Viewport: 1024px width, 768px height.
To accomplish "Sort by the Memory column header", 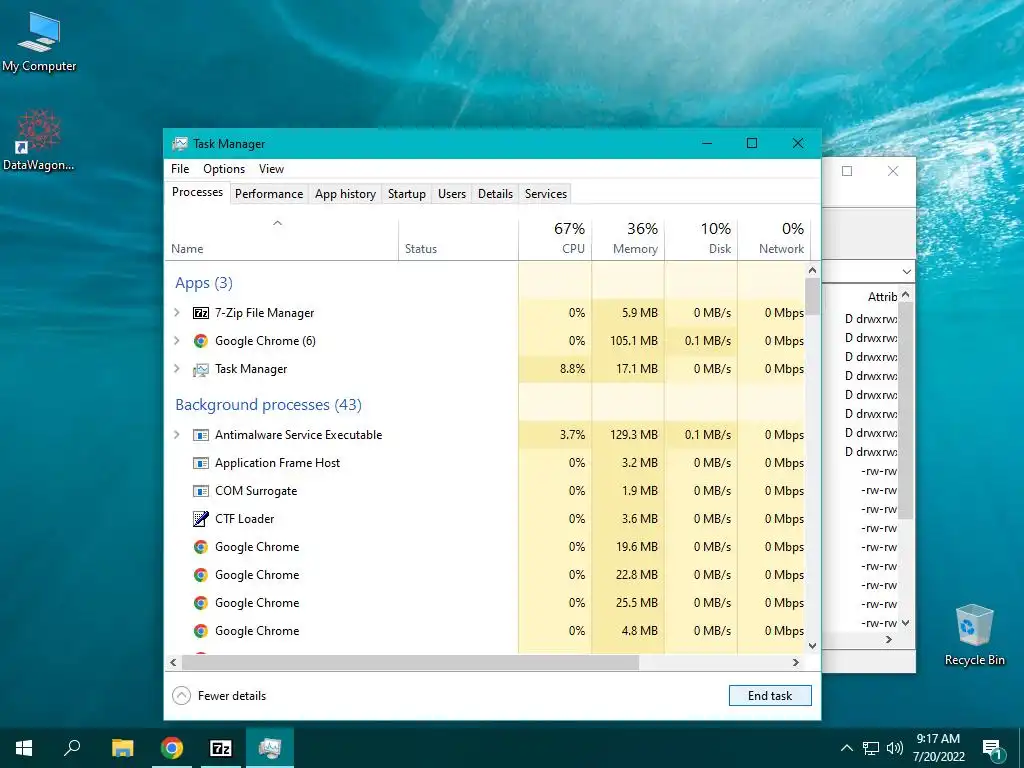I will (x=628, y=240).
